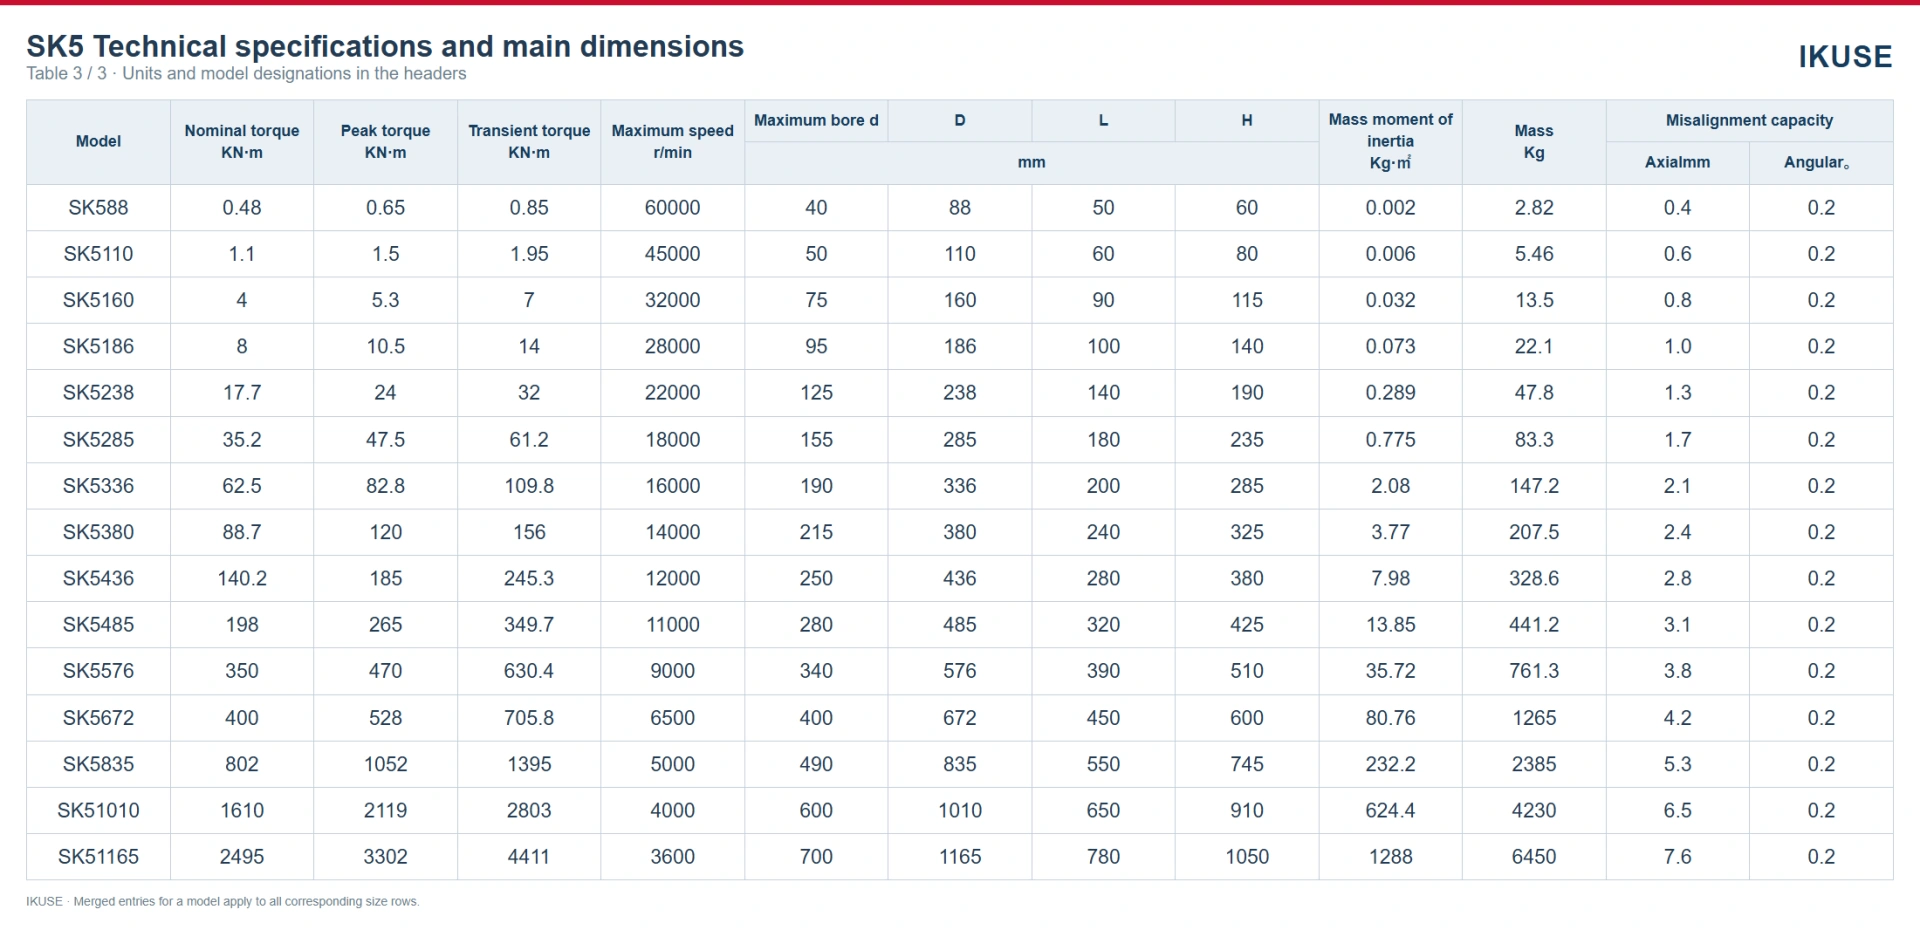Click the IKUSE logo text
This screenshot has width=1920, height=930.
1845,57
